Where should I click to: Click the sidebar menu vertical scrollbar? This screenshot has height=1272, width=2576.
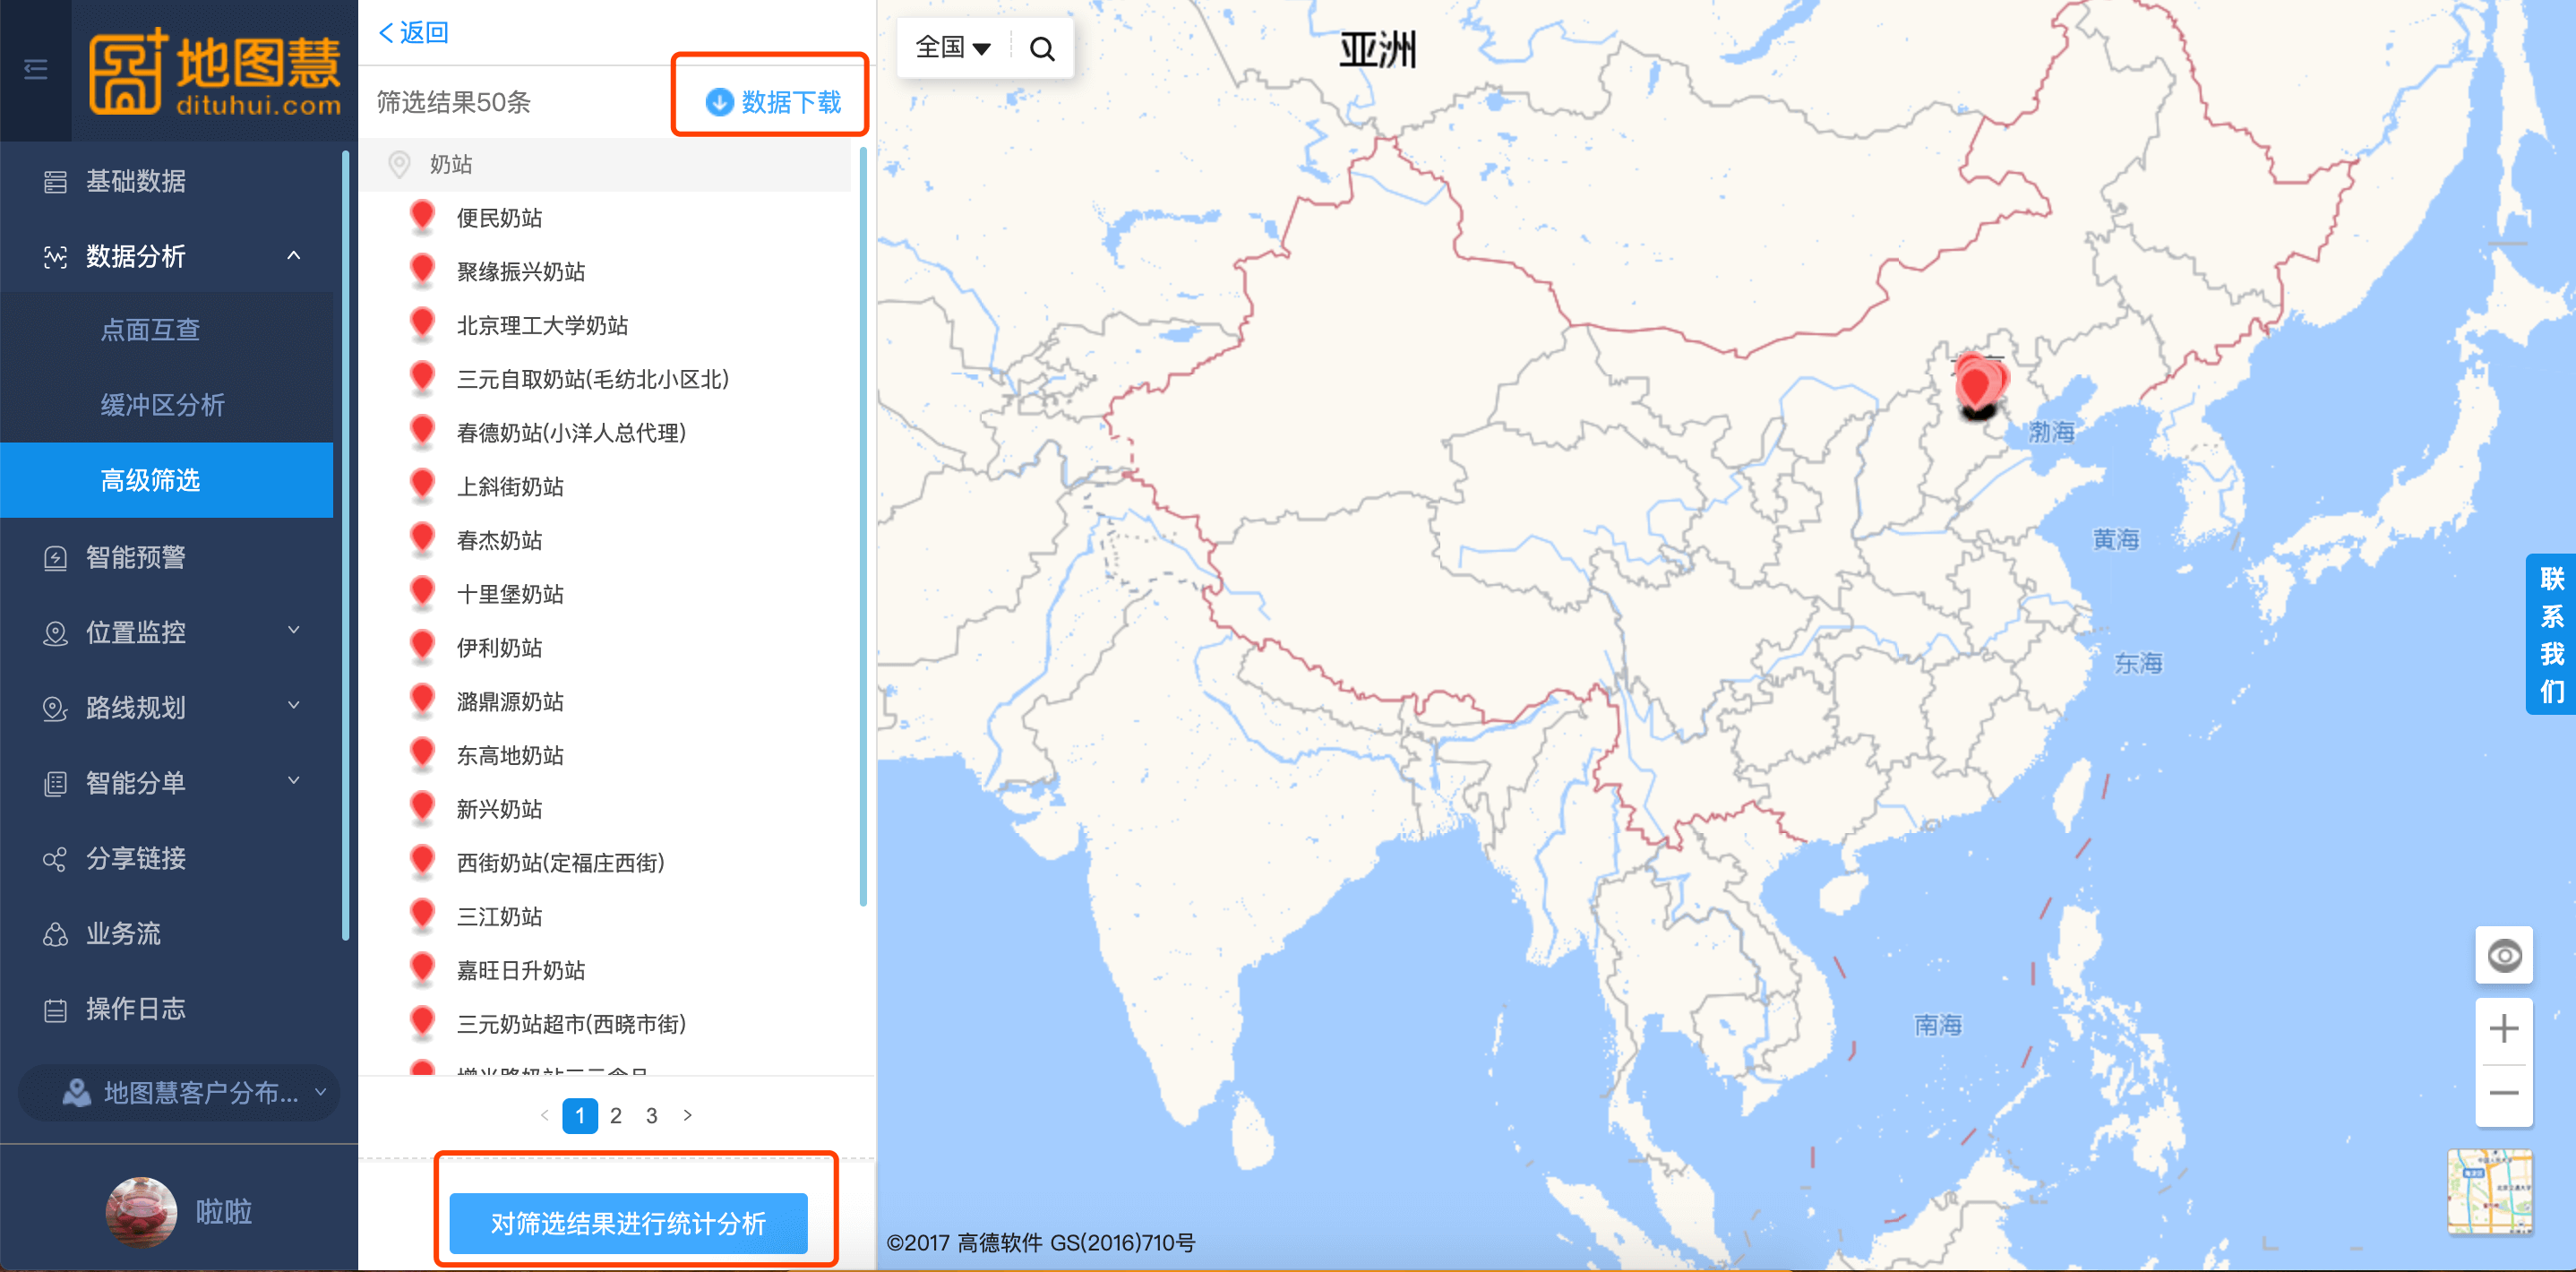click(x=346, y=545)
